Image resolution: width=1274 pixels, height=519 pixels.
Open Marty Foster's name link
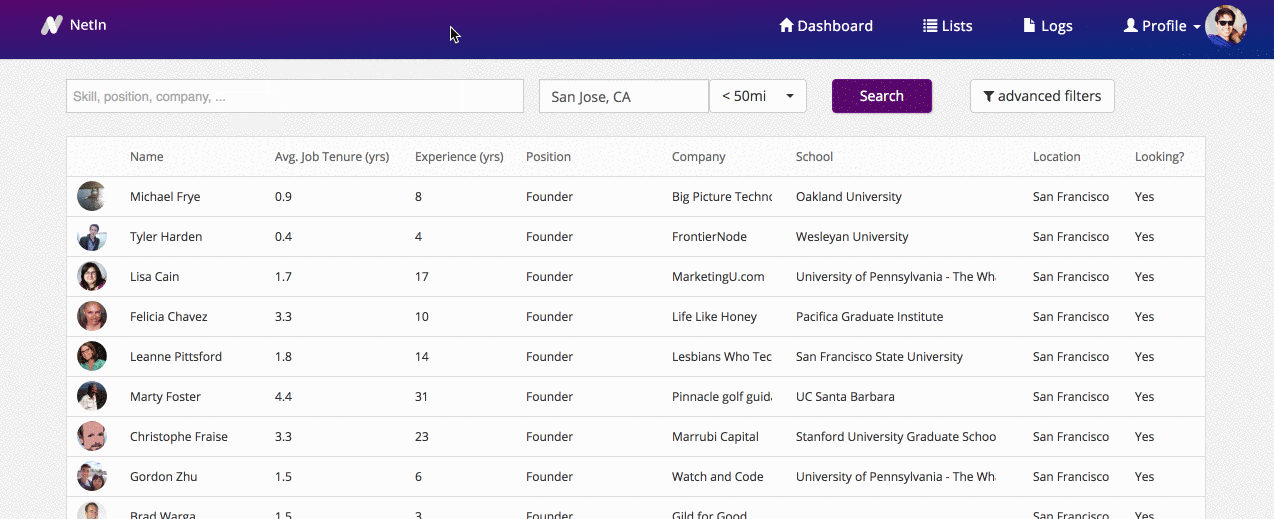[x=165, y=397]
